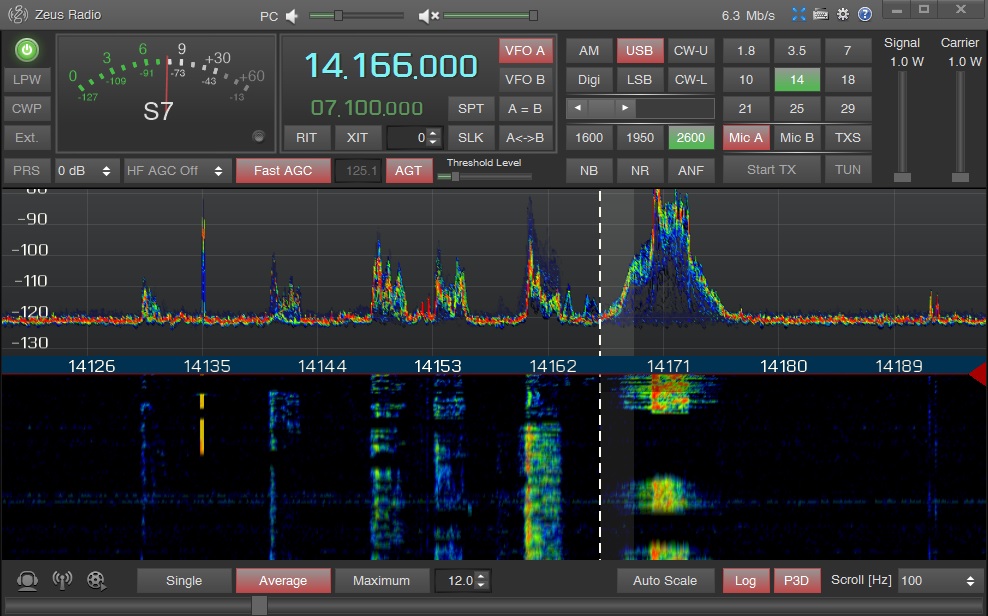Toggle the P3D display mode

tap(796, 581)
